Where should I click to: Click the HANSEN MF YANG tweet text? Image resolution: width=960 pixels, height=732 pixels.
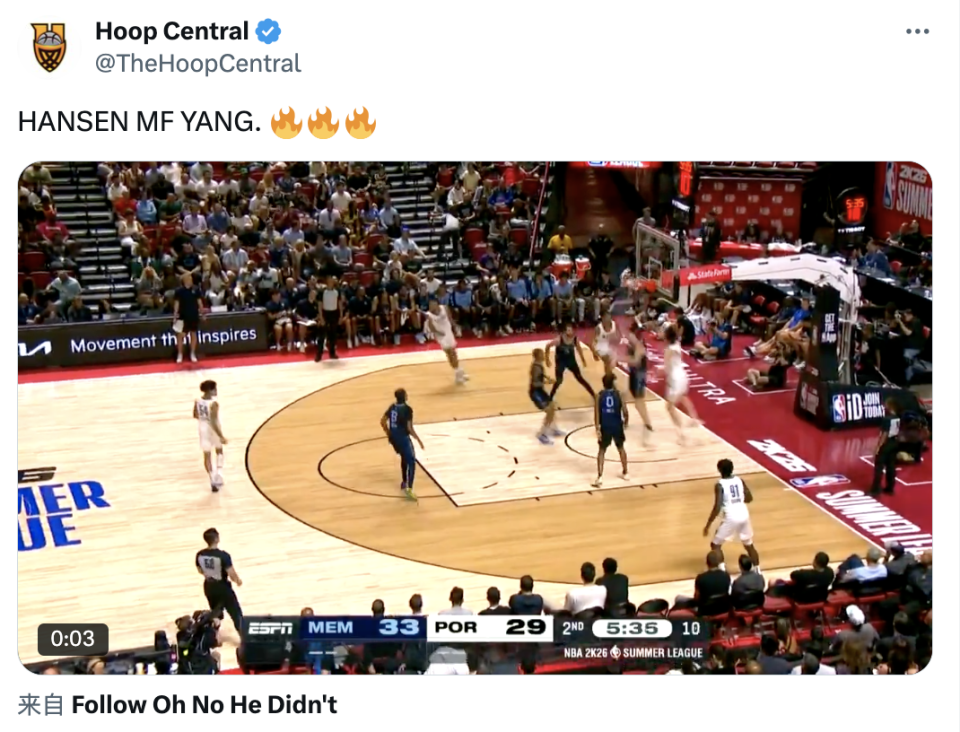[x=140, y=122]
